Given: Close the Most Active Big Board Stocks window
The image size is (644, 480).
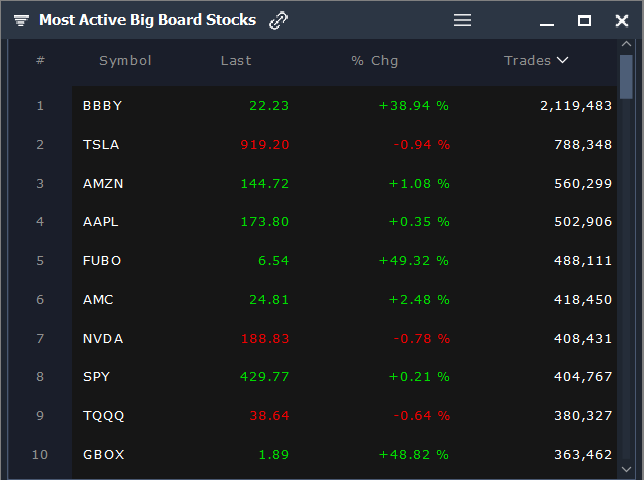Looking at the screenshot, I should click(621, 21).
